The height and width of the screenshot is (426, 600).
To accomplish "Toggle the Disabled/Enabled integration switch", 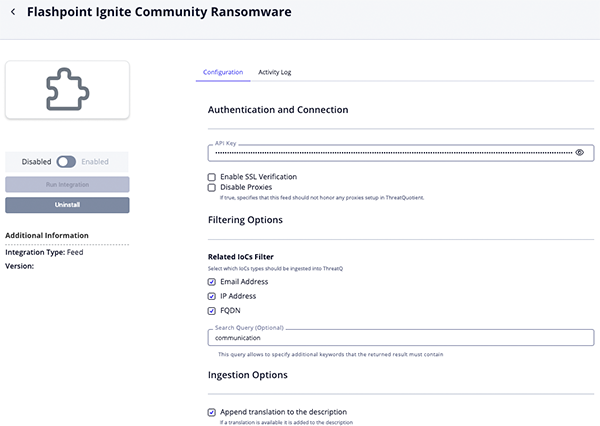I will 67,161.
